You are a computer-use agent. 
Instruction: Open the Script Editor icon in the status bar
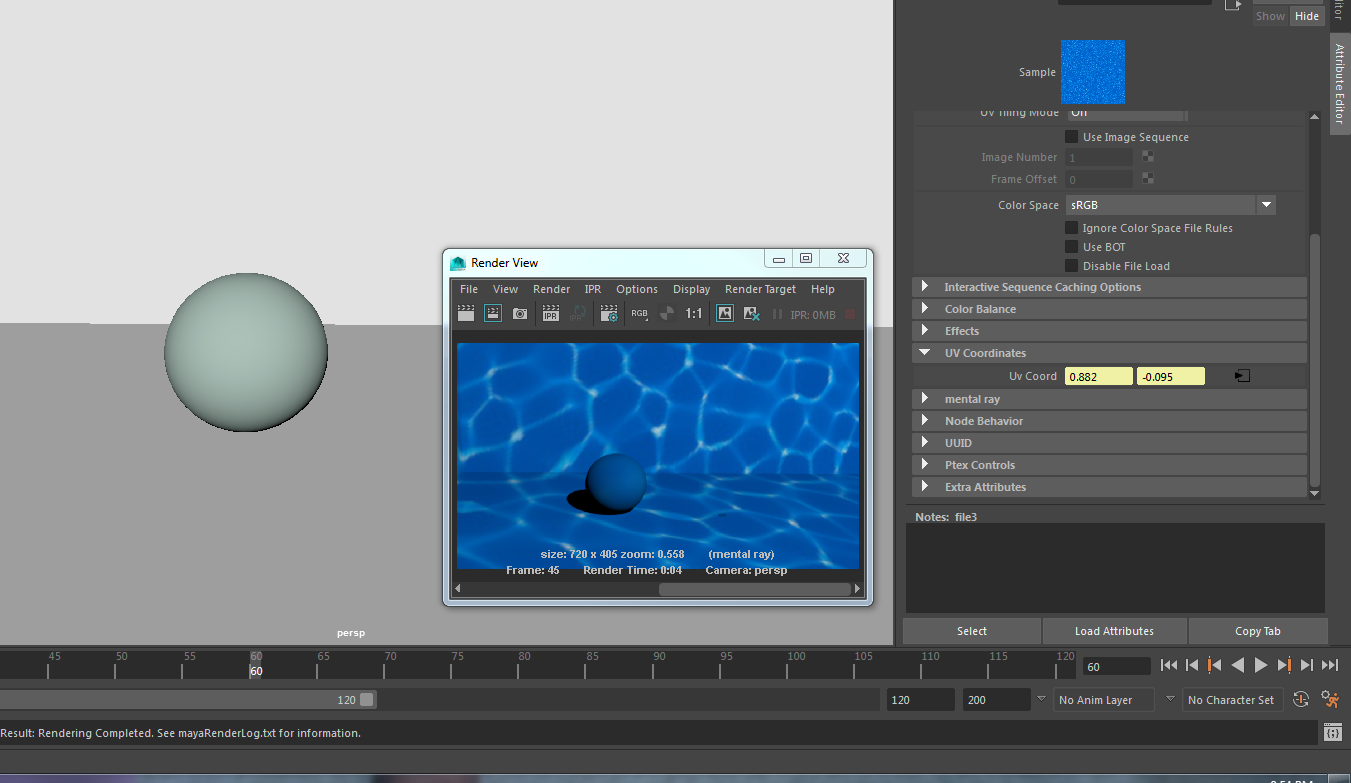point(1332,733)
